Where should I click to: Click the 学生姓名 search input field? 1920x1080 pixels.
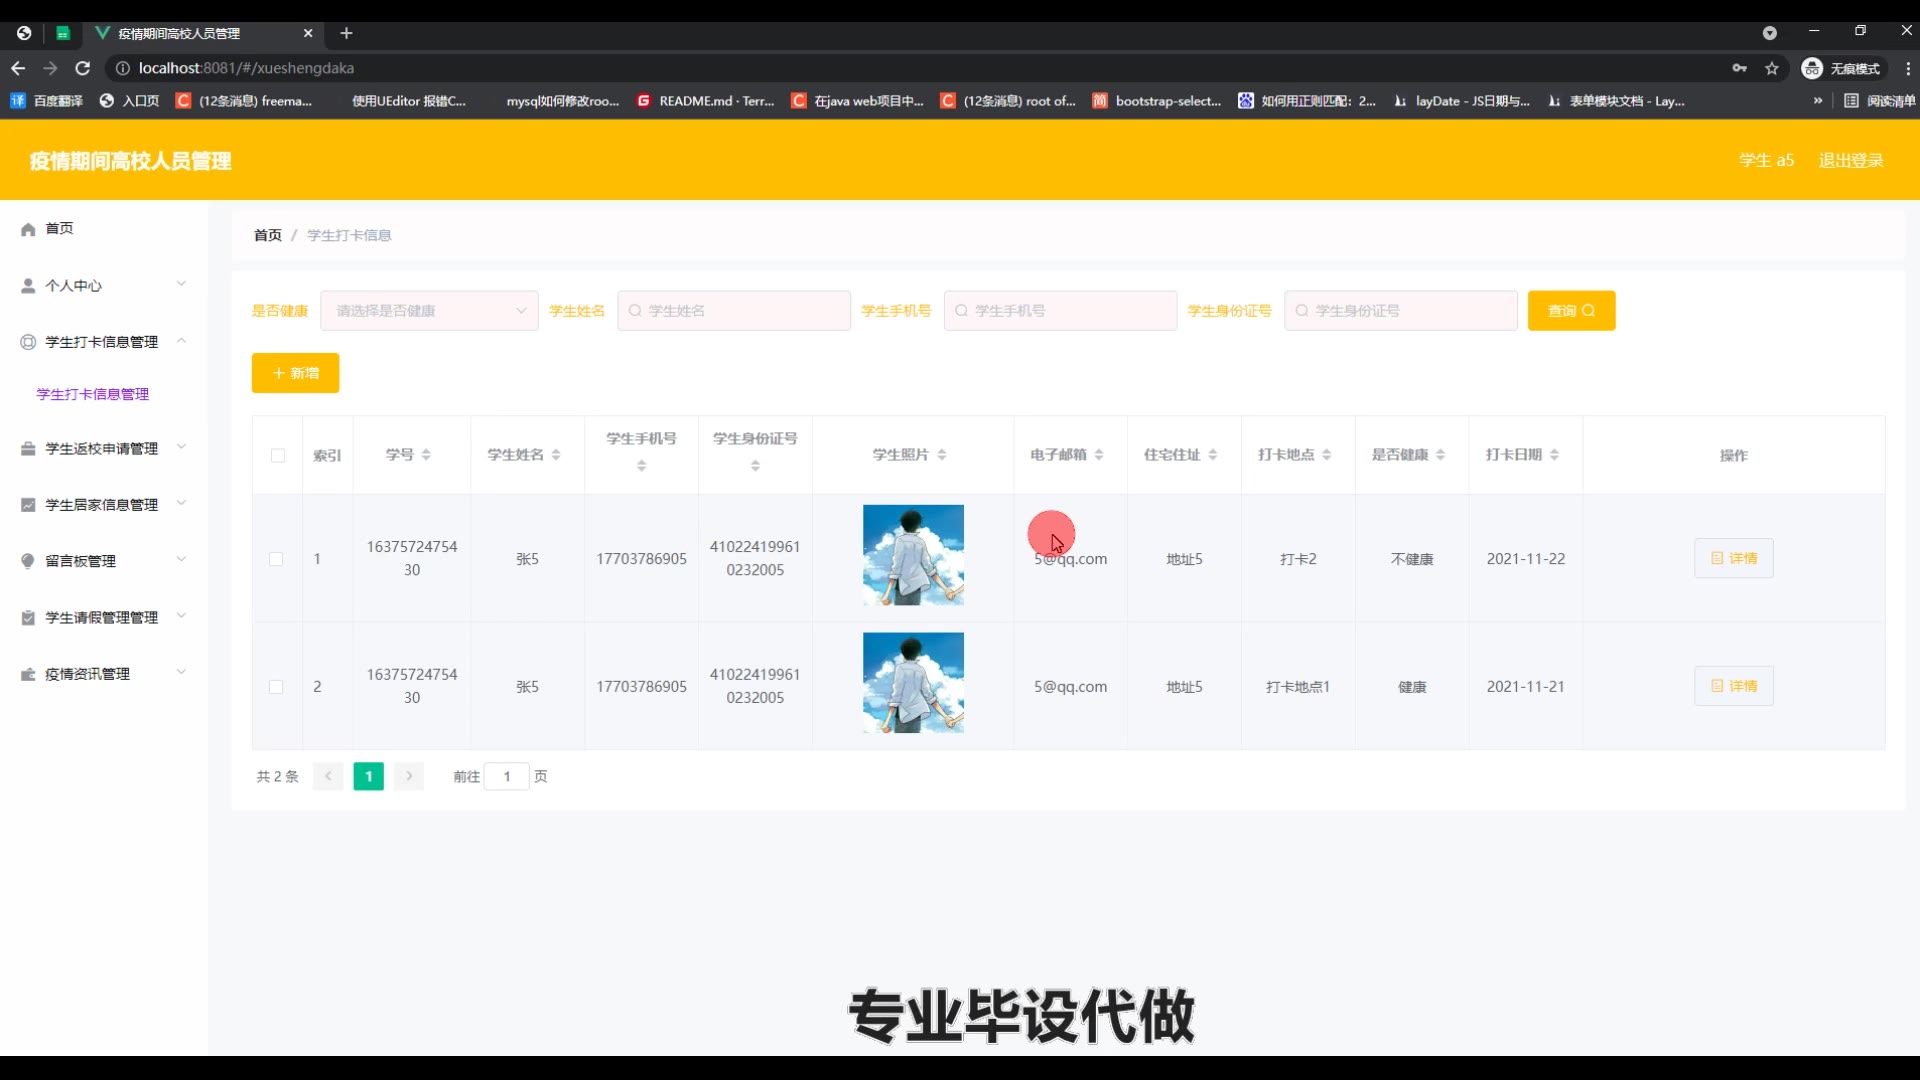point(735,311)
